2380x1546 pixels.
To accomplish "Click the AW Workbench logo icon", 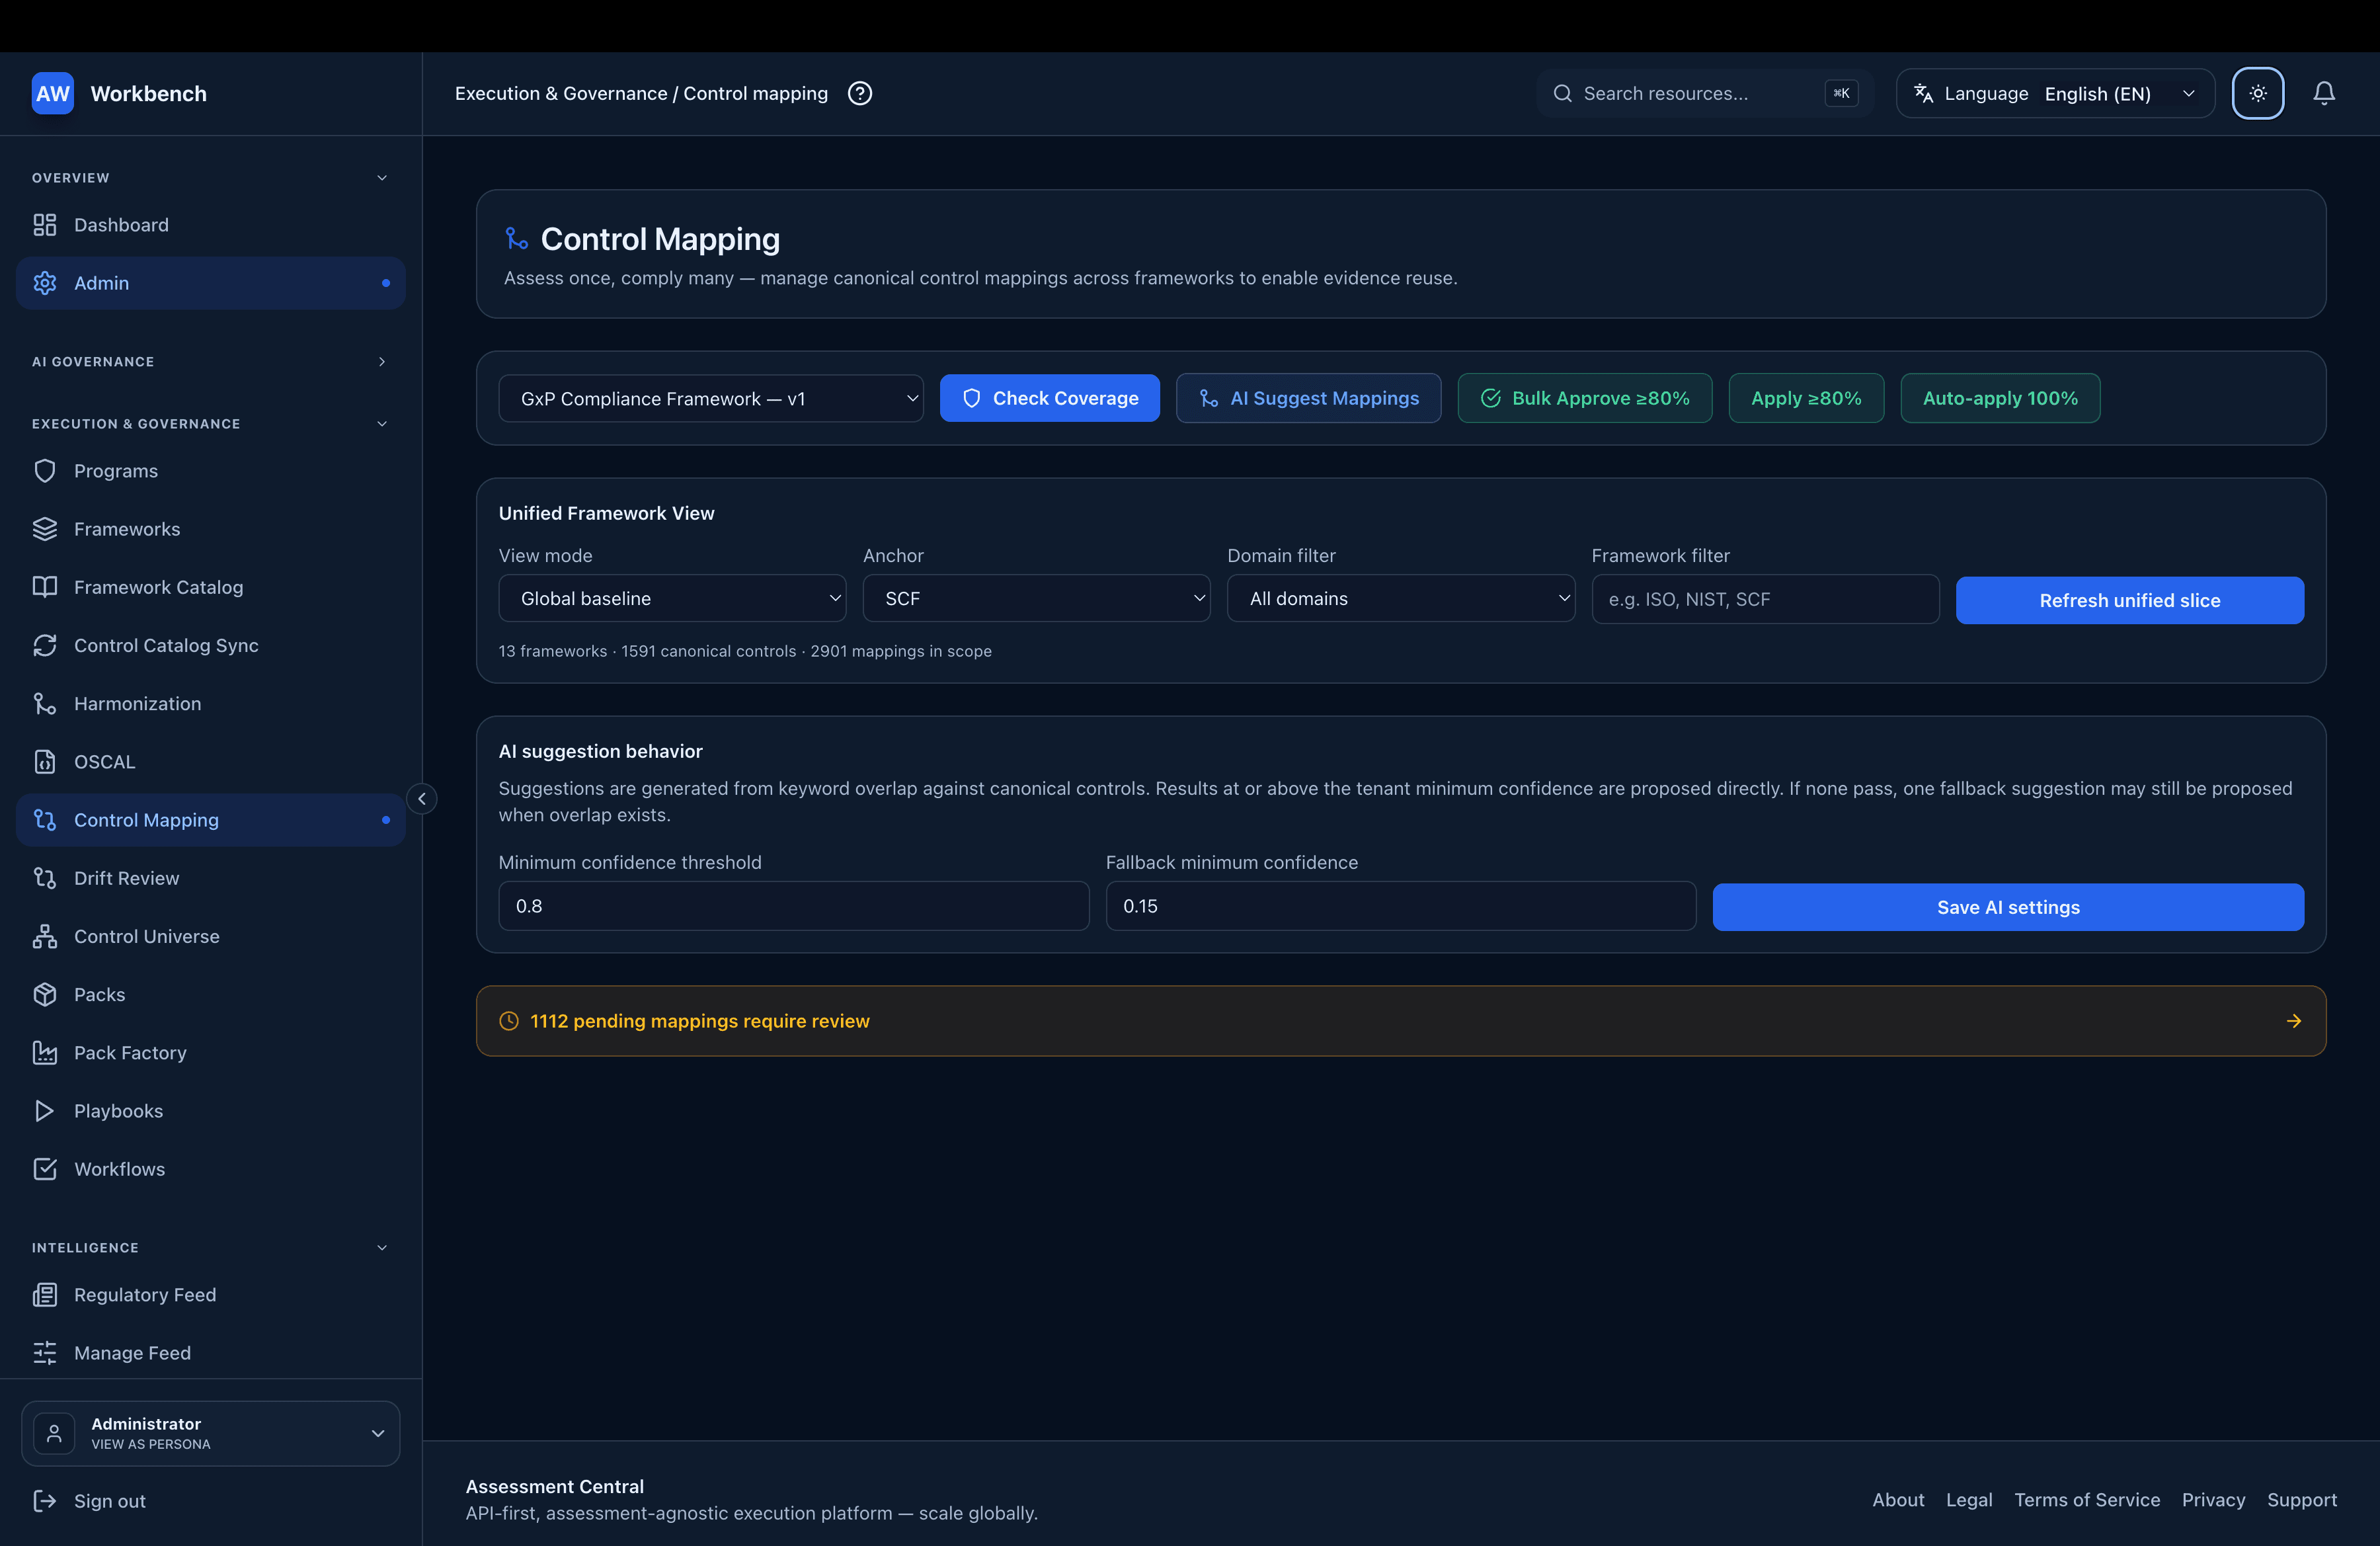I will [52, 93].
